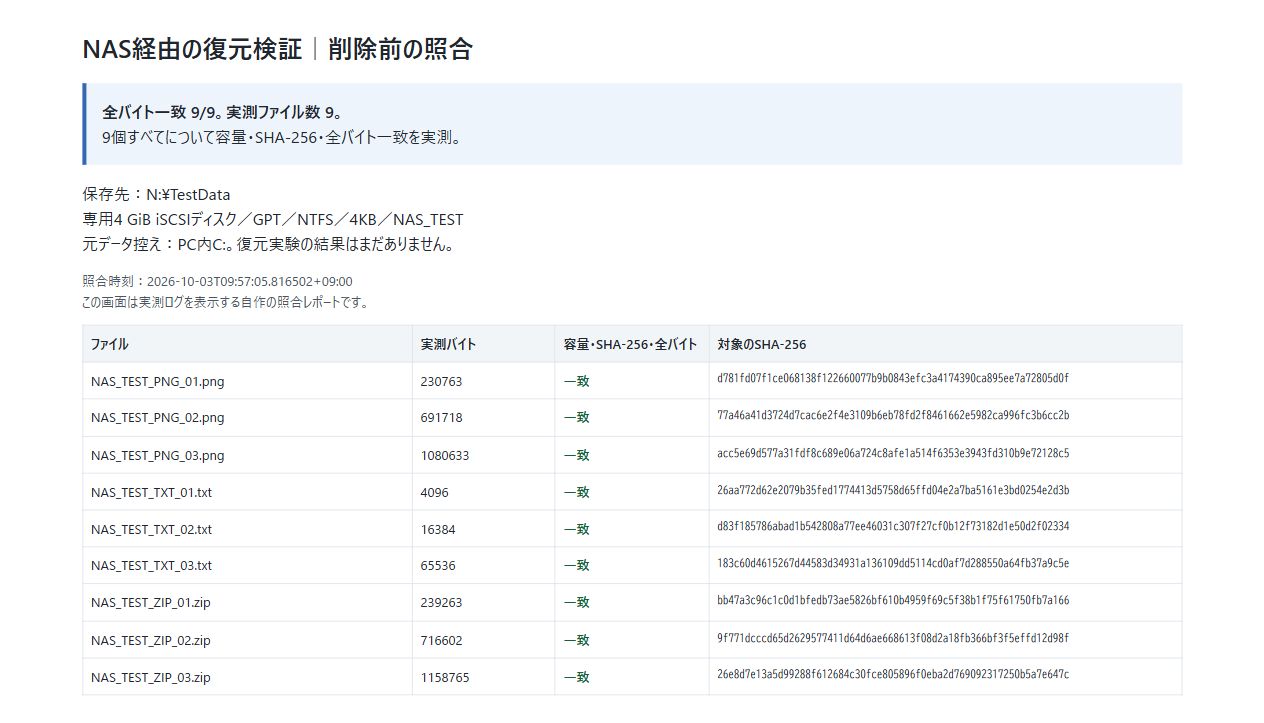Select the SHA-256 hash starting with 77a46a41
This screenshot has width=1264, height=723.
point(893,416)
